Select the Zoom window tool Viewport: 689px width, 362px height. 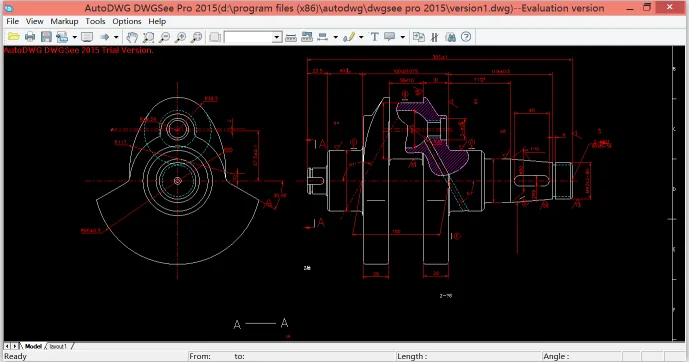tap(148, 37)
